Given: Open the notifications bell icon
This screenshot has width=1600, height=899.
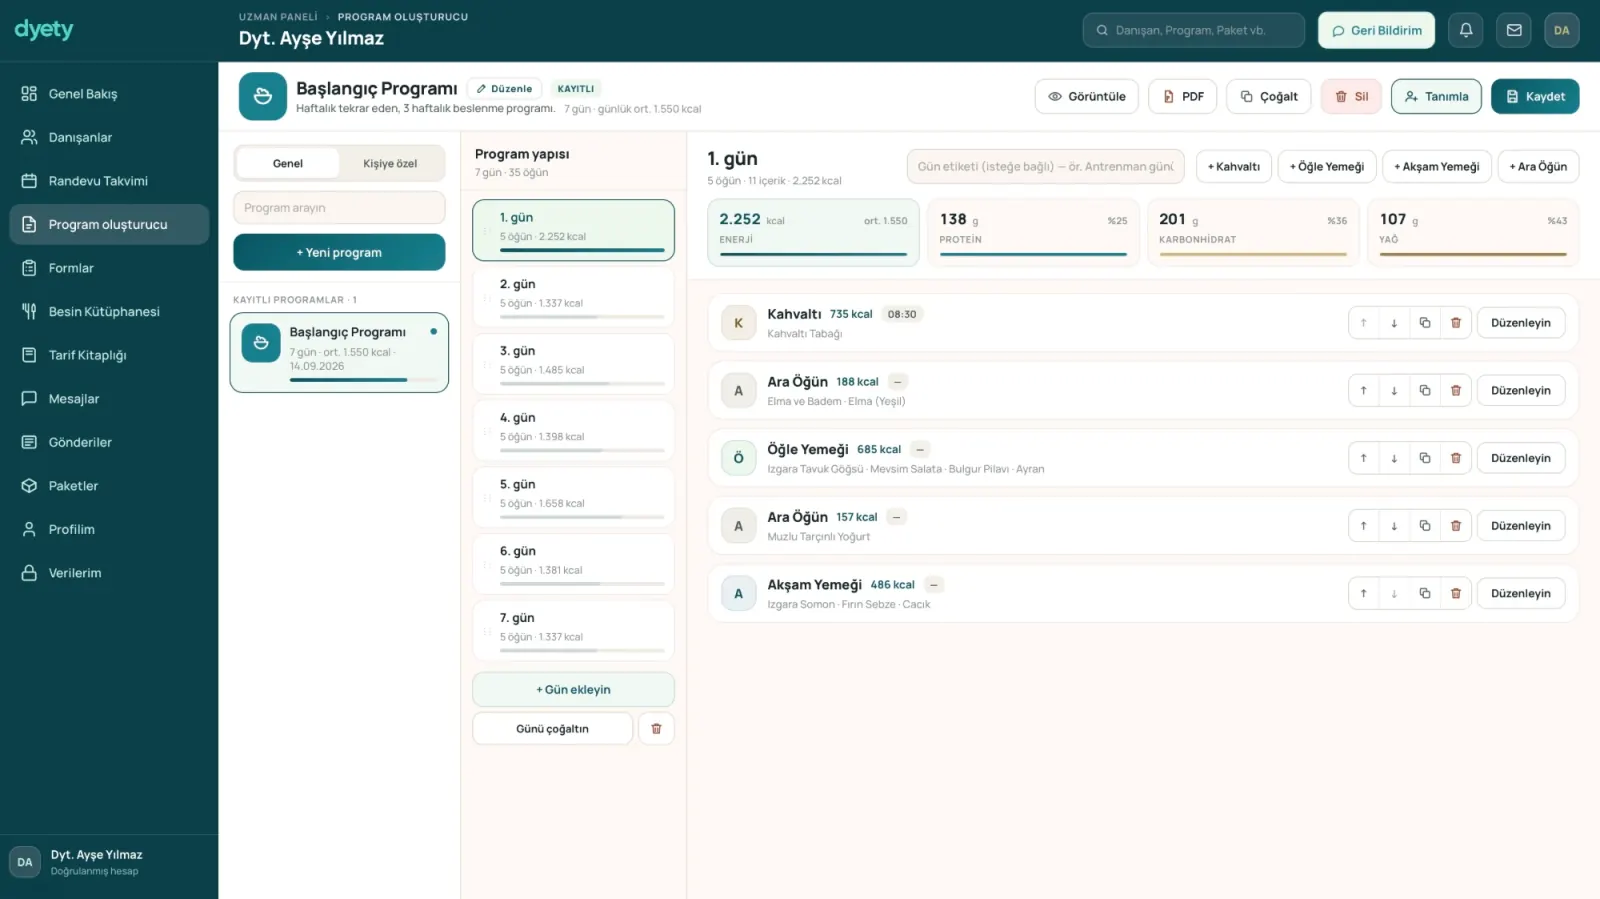Looking at the screenshot, I should tap(1466, 30).
